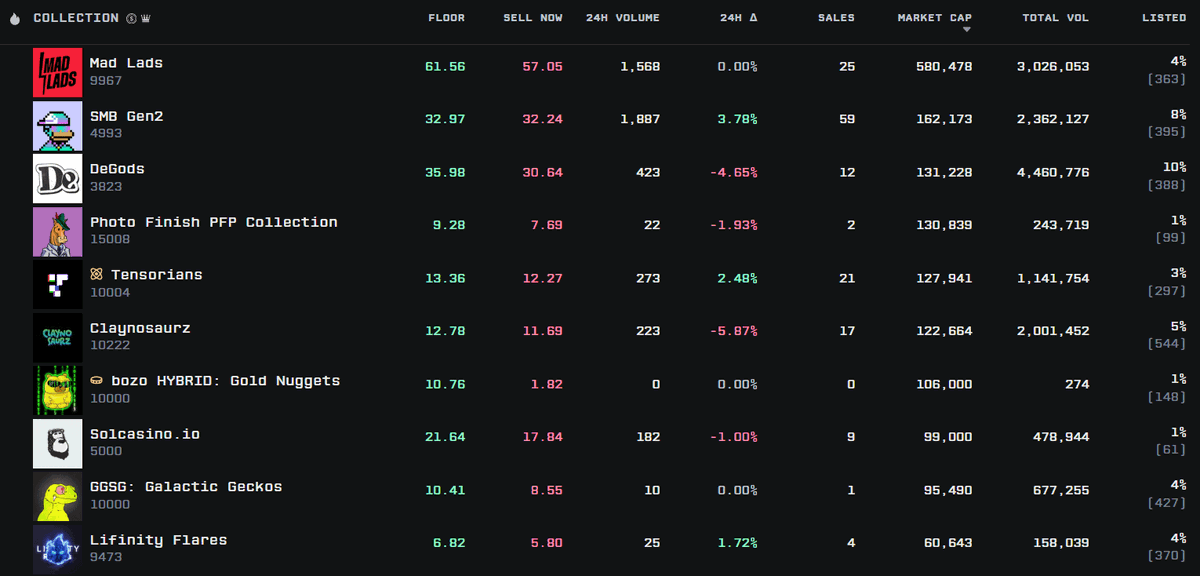Screen dimensions: 1200x576
Task: Click the flame trending icon
Action: (14, 17)
